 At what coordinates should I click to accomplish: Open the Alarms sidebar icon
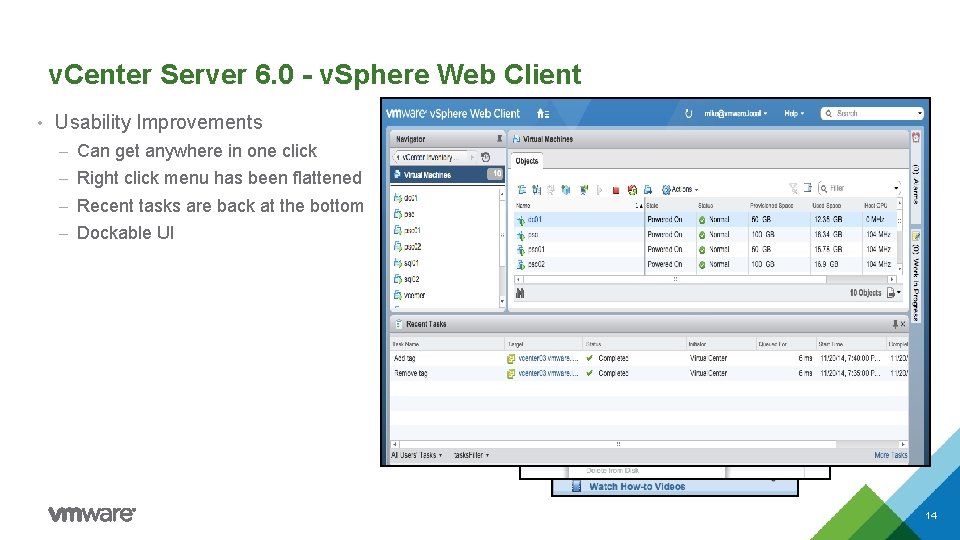916,138
